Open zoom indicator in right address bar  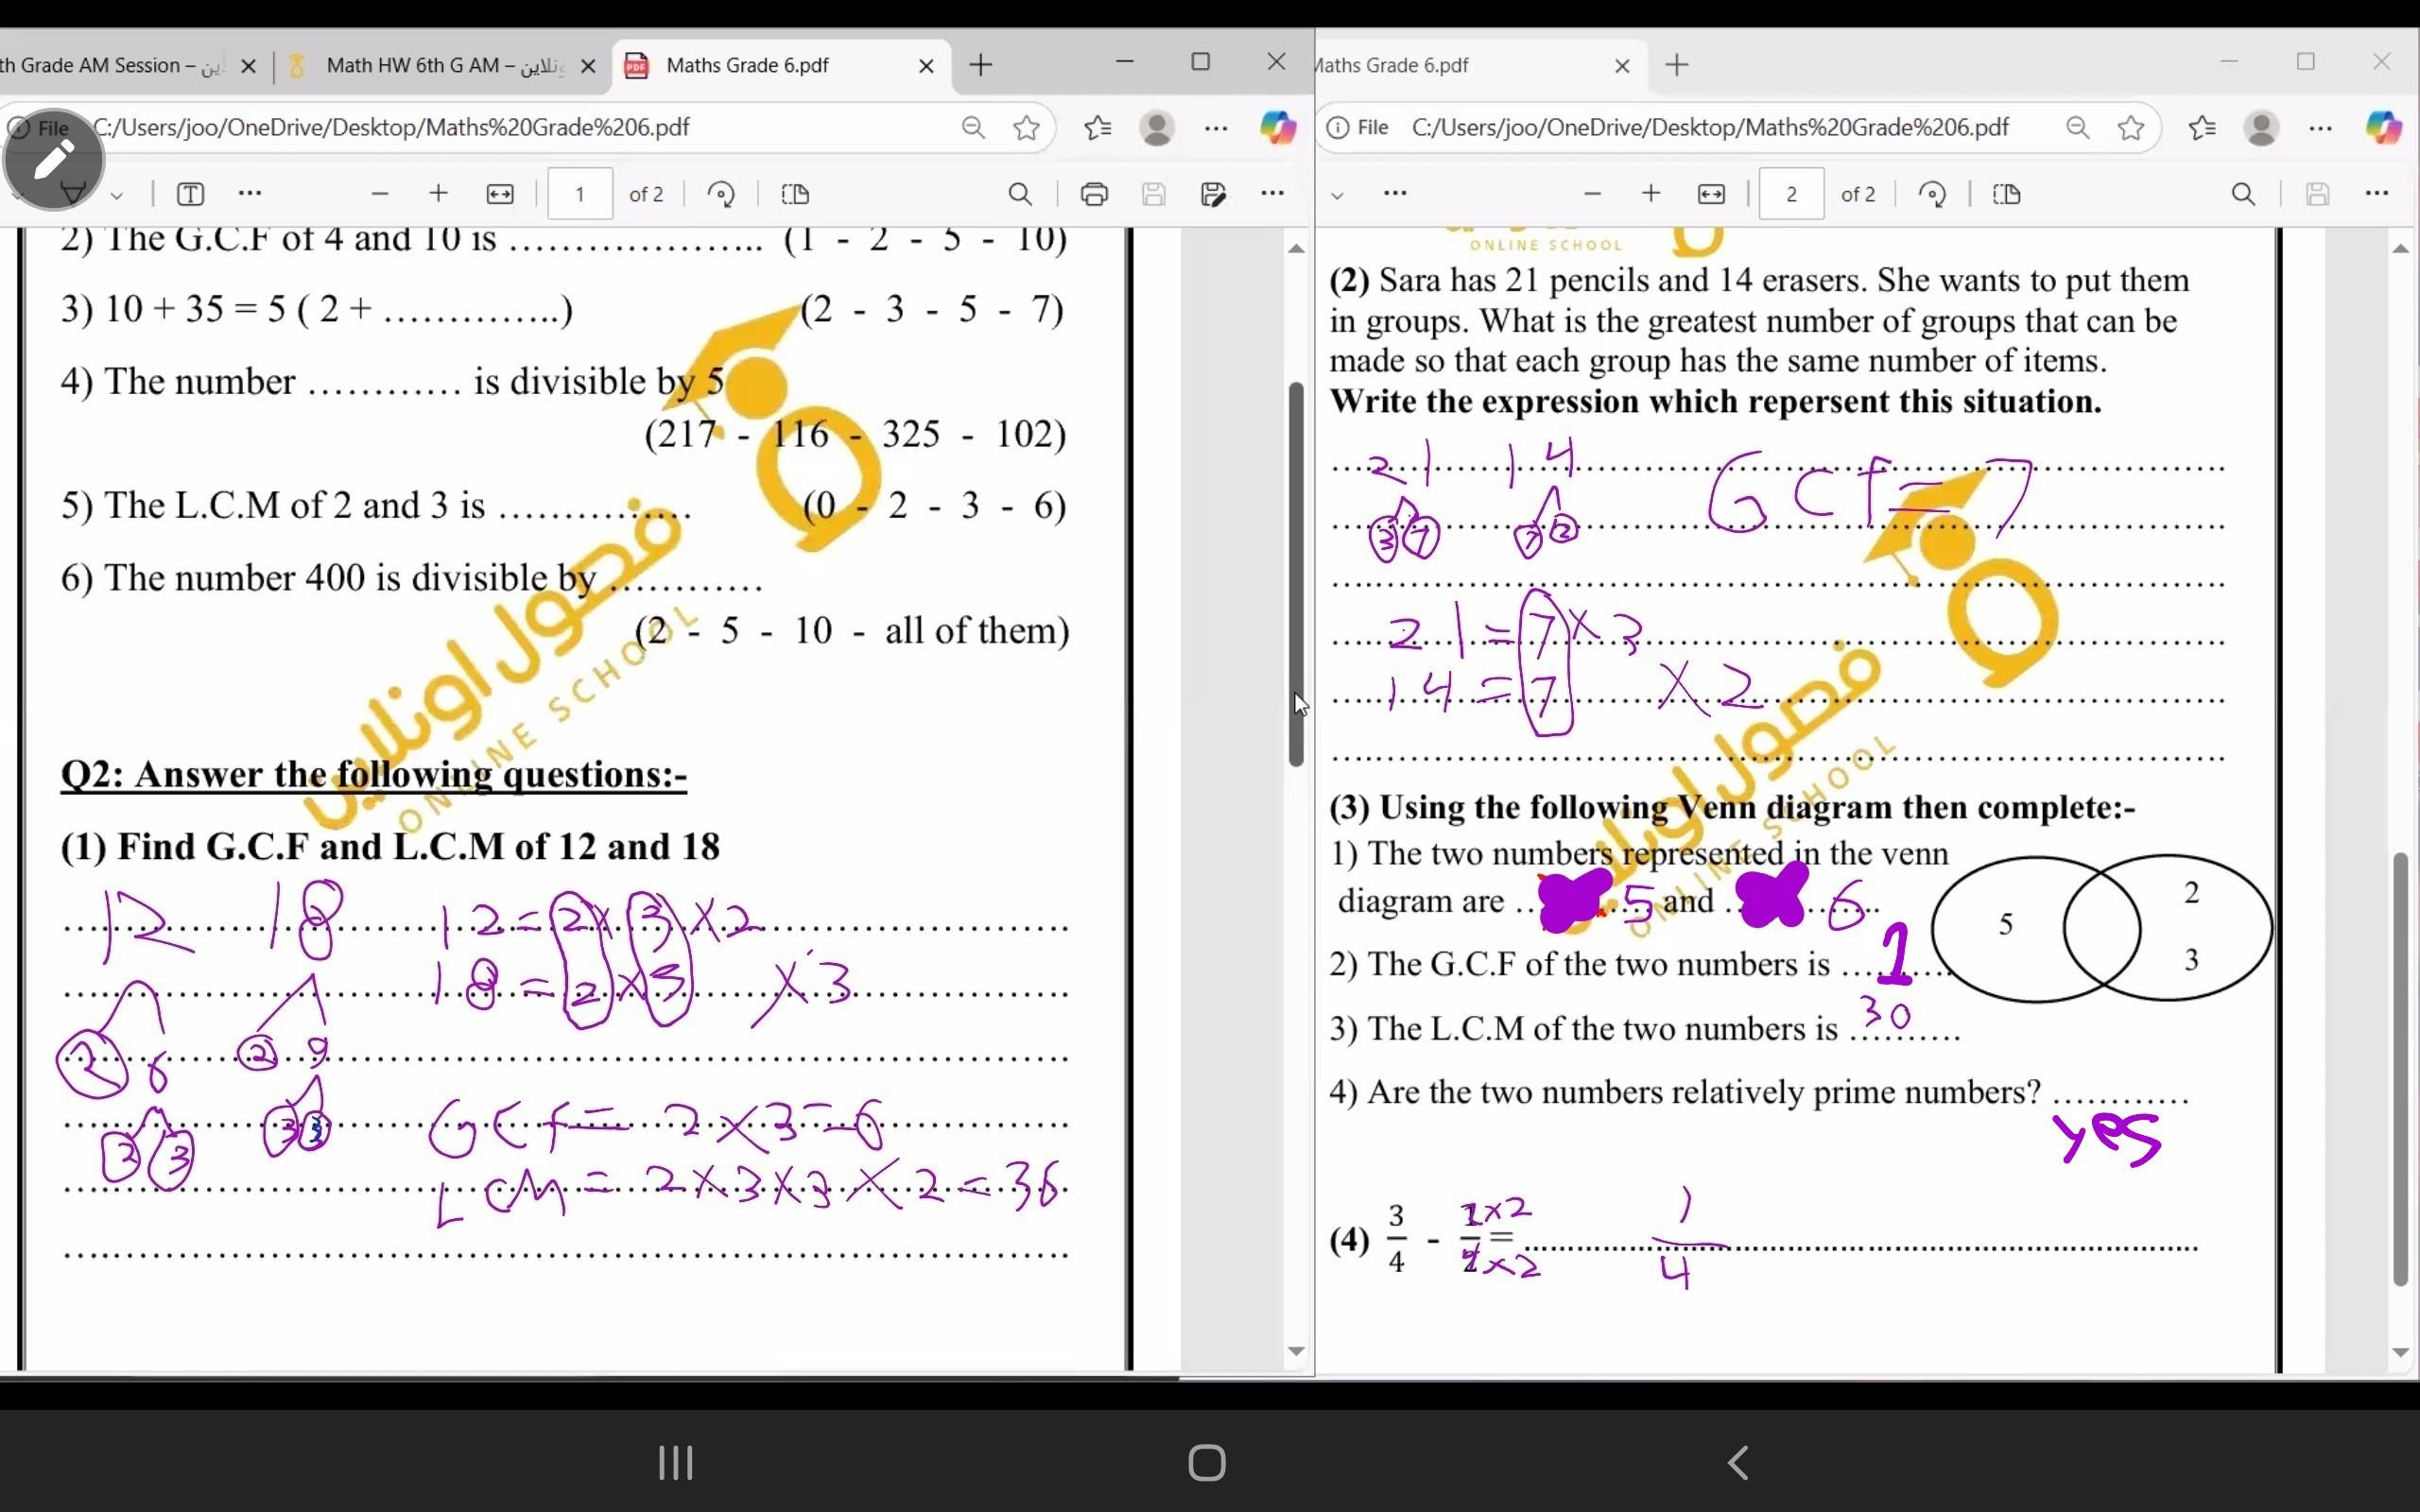click(x=2078, y=128)
